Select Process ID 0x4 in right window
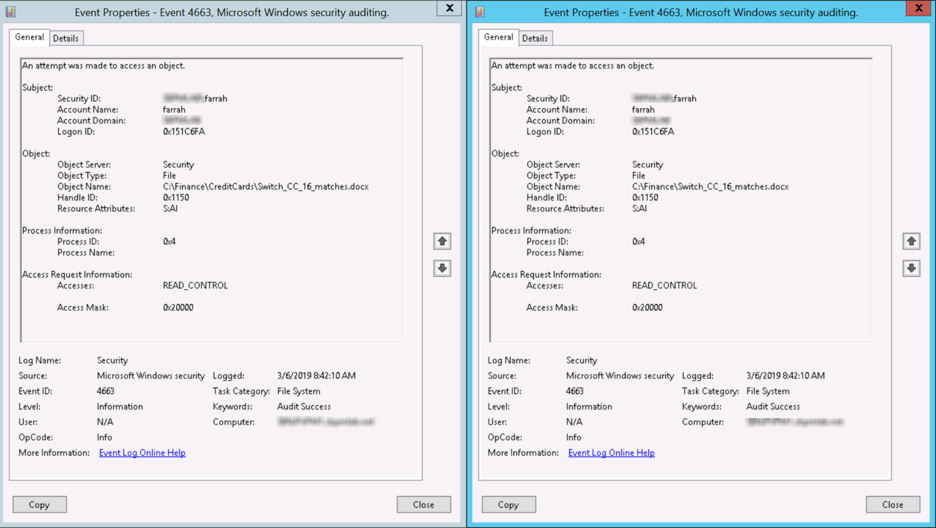The height and width of the screenshot is (528, 936). tap(639, 242)
